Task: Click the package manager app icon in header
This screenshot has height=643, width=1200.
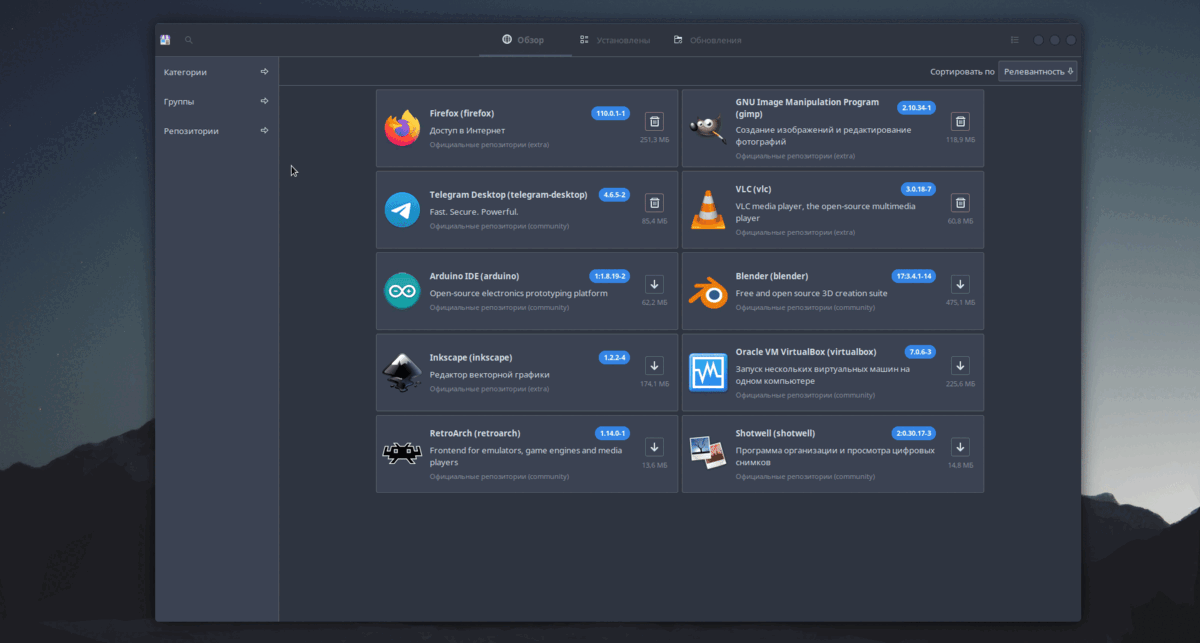Action: (x=165, y=40)
